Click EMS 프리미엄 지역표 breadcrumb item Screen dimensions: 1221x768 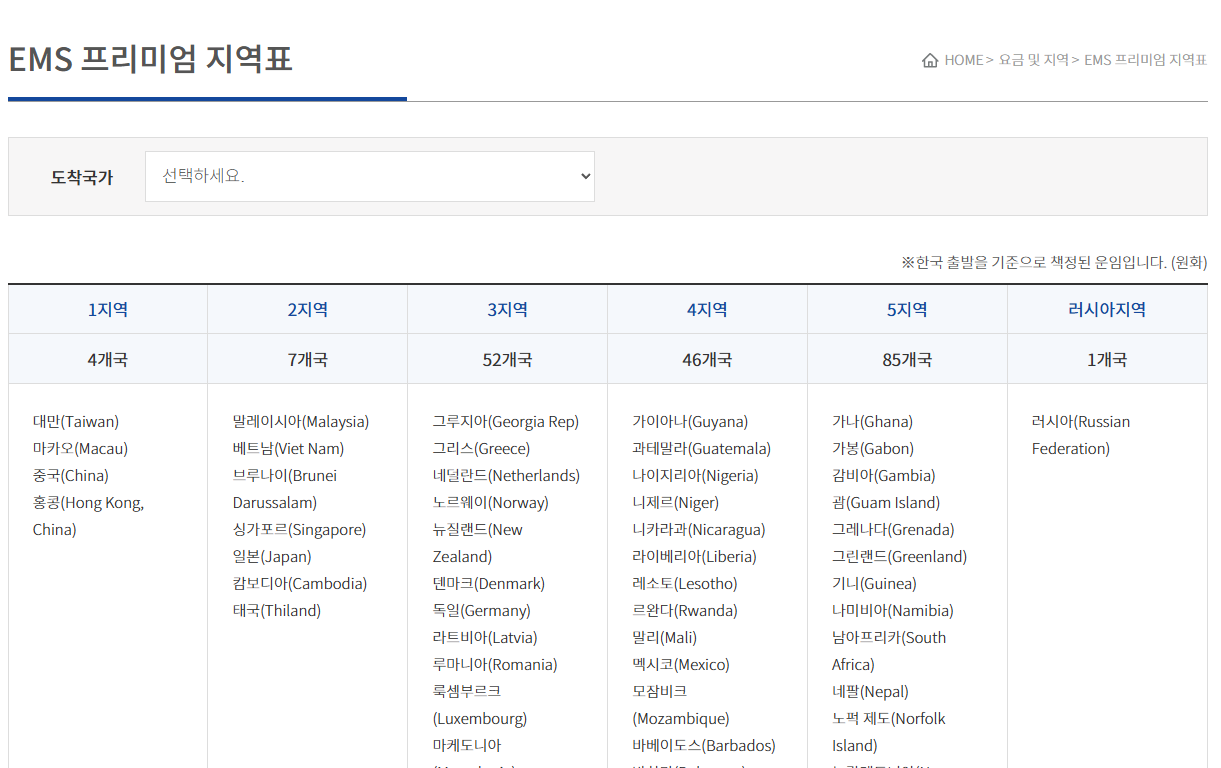pos(1145,60)
